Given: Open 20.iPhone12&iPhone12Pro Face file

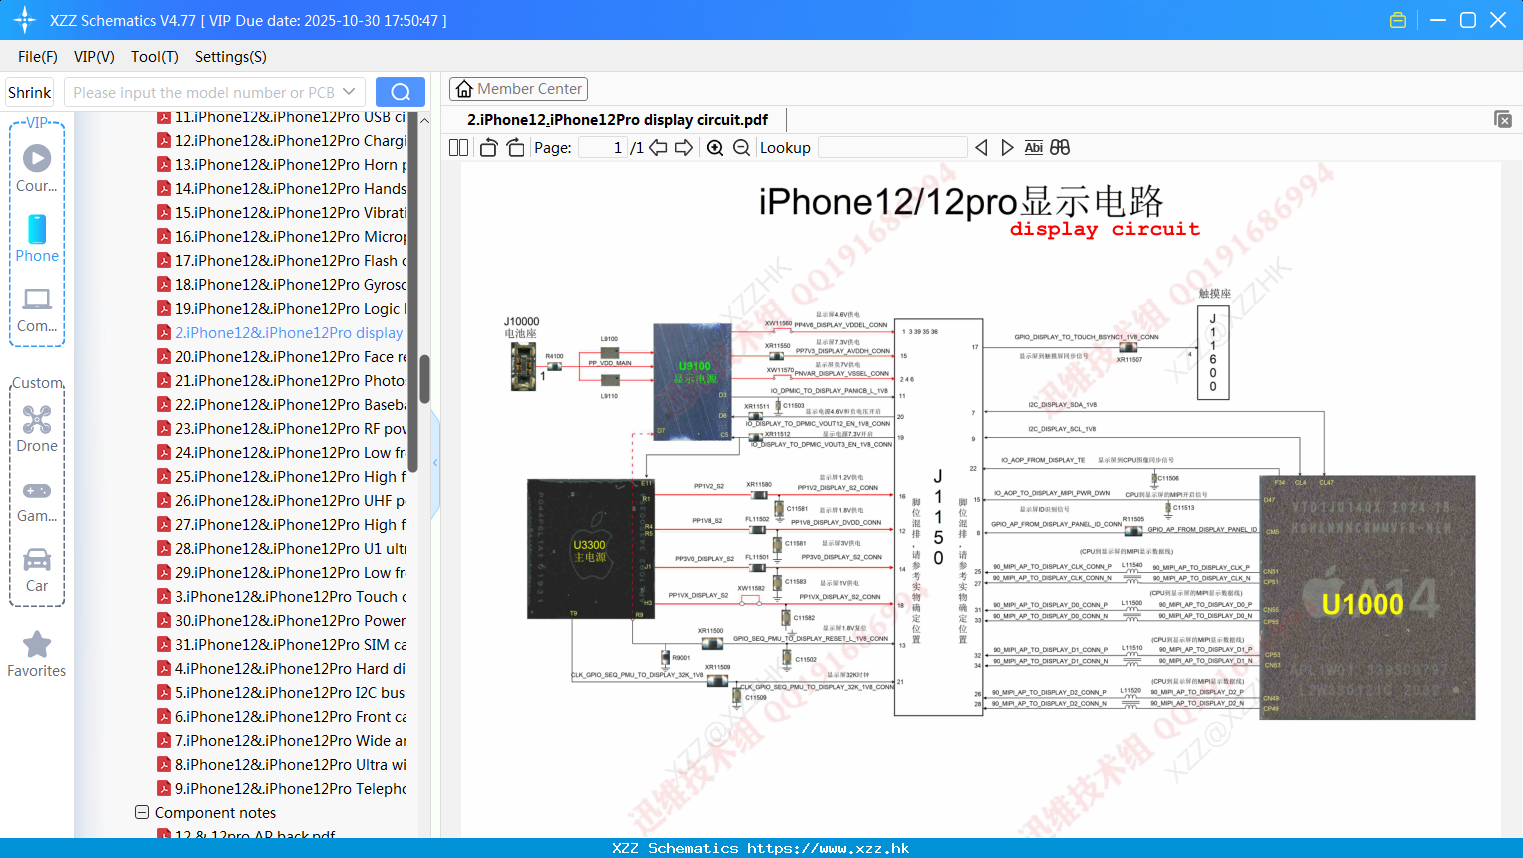Looking at the screenshot, I should coord(282,357).
